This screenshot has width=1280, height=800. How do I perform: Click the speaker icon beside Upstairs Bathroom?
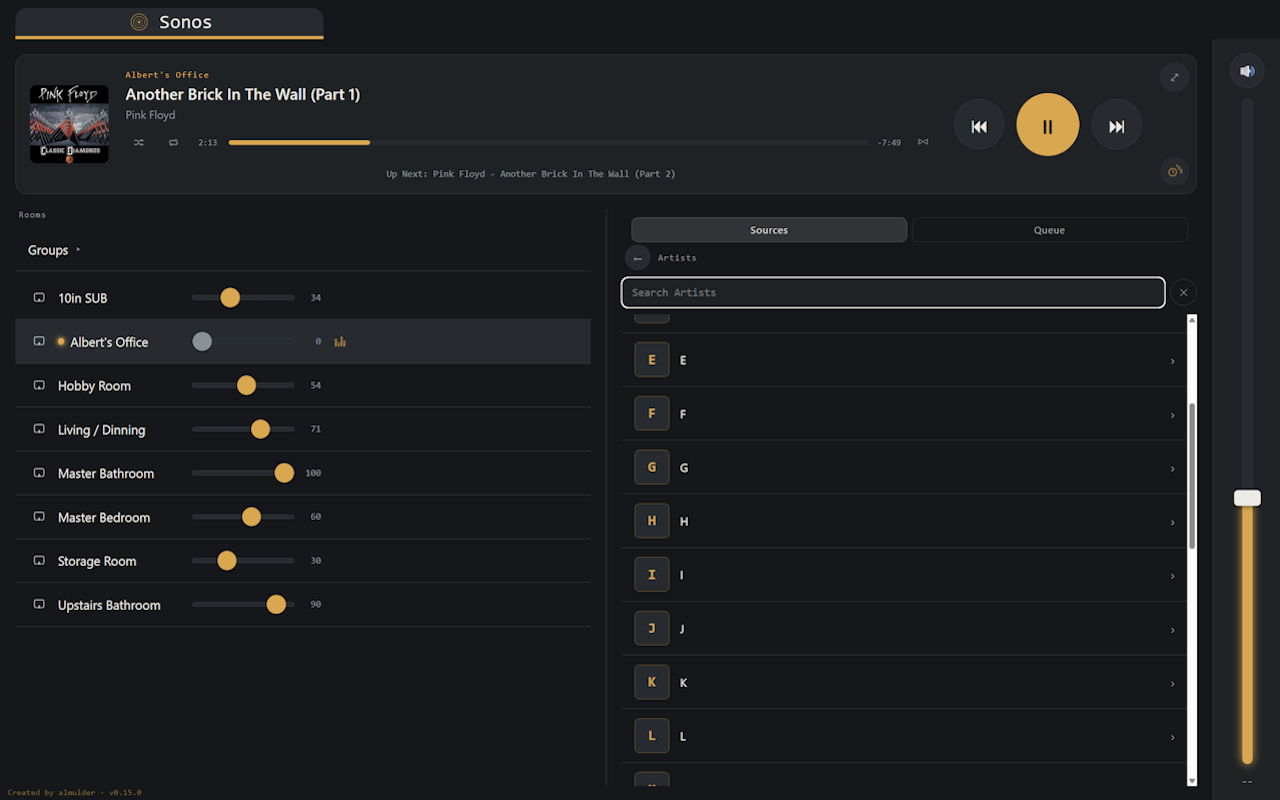click(x=39, y=606)
